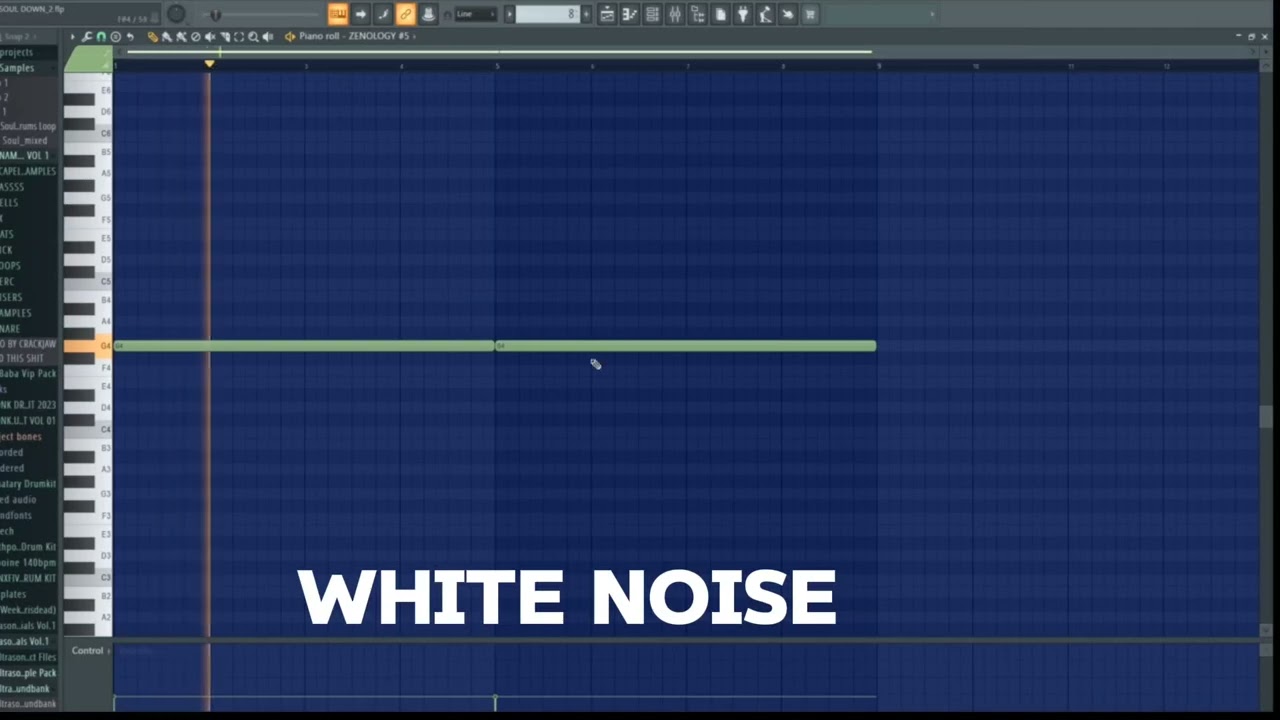The image size is (1280, 720).
Task: Click the highlighted G4 piano key
Action: (x=88, y=346)
